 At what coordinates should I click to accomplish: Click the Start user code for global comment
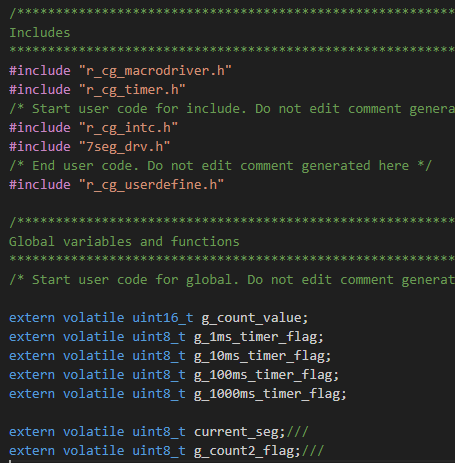[x=232, y=280]
